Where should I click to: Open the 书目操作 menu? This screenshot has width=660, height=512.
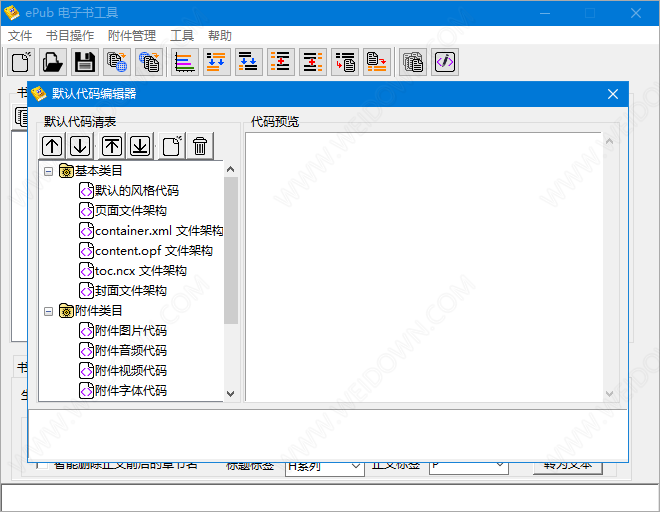coord(69,35)
